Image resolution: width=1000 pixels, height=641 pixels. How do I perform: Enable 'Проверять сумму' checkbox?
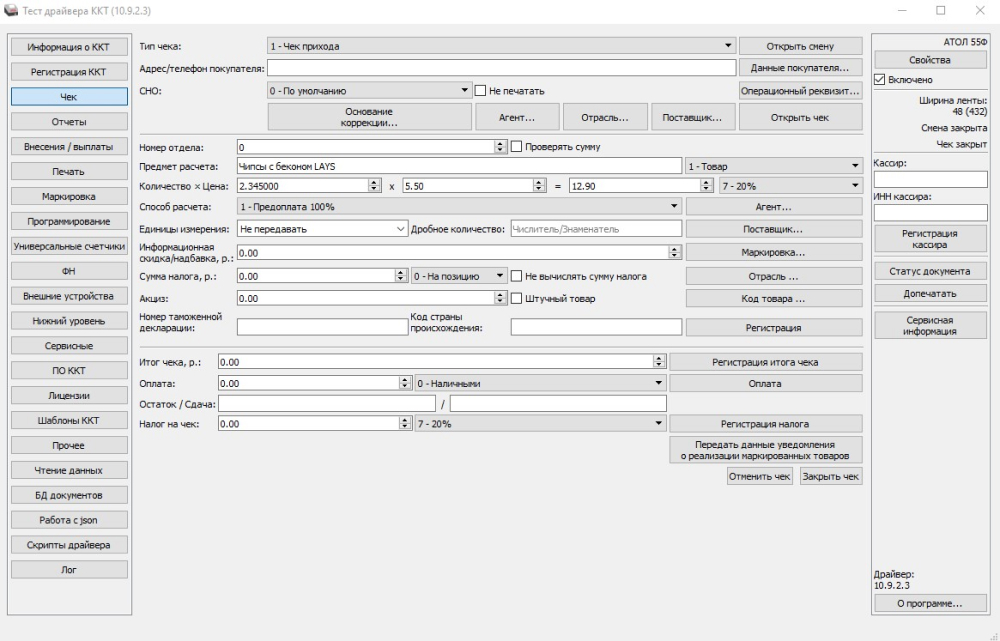click(517, 147)
